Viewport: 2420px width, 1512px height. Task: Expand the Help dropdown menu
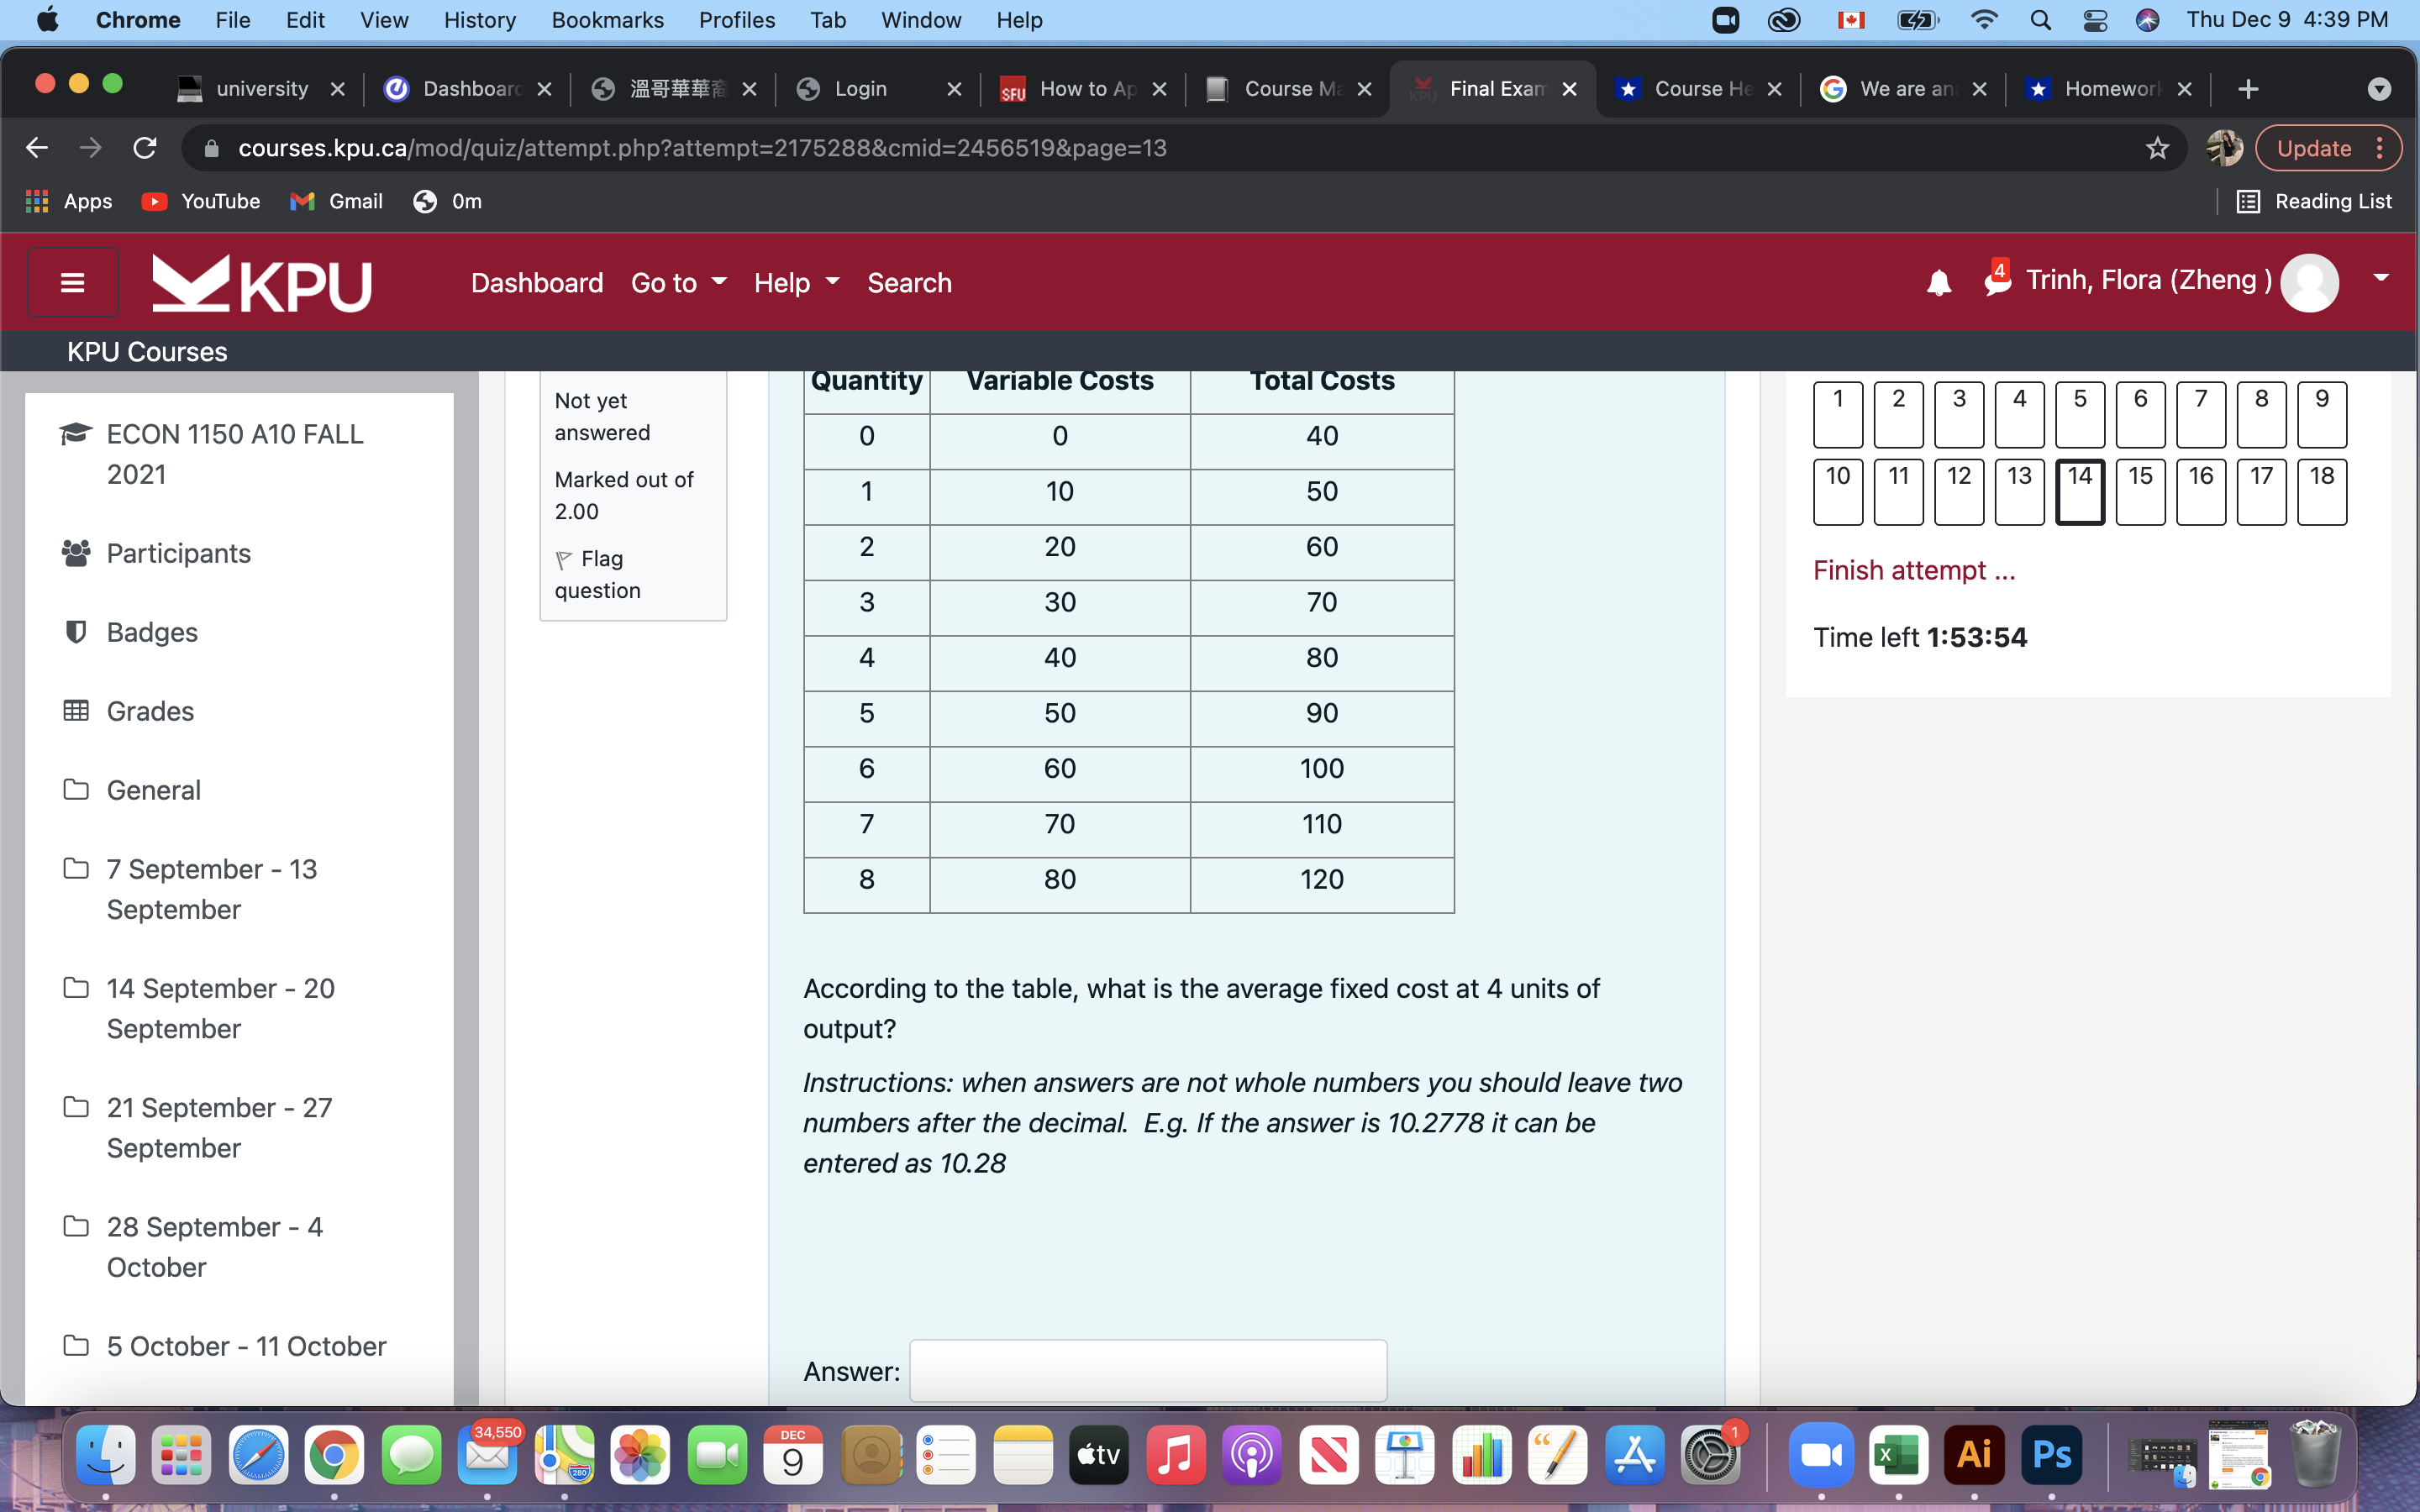tap(795, 283)
